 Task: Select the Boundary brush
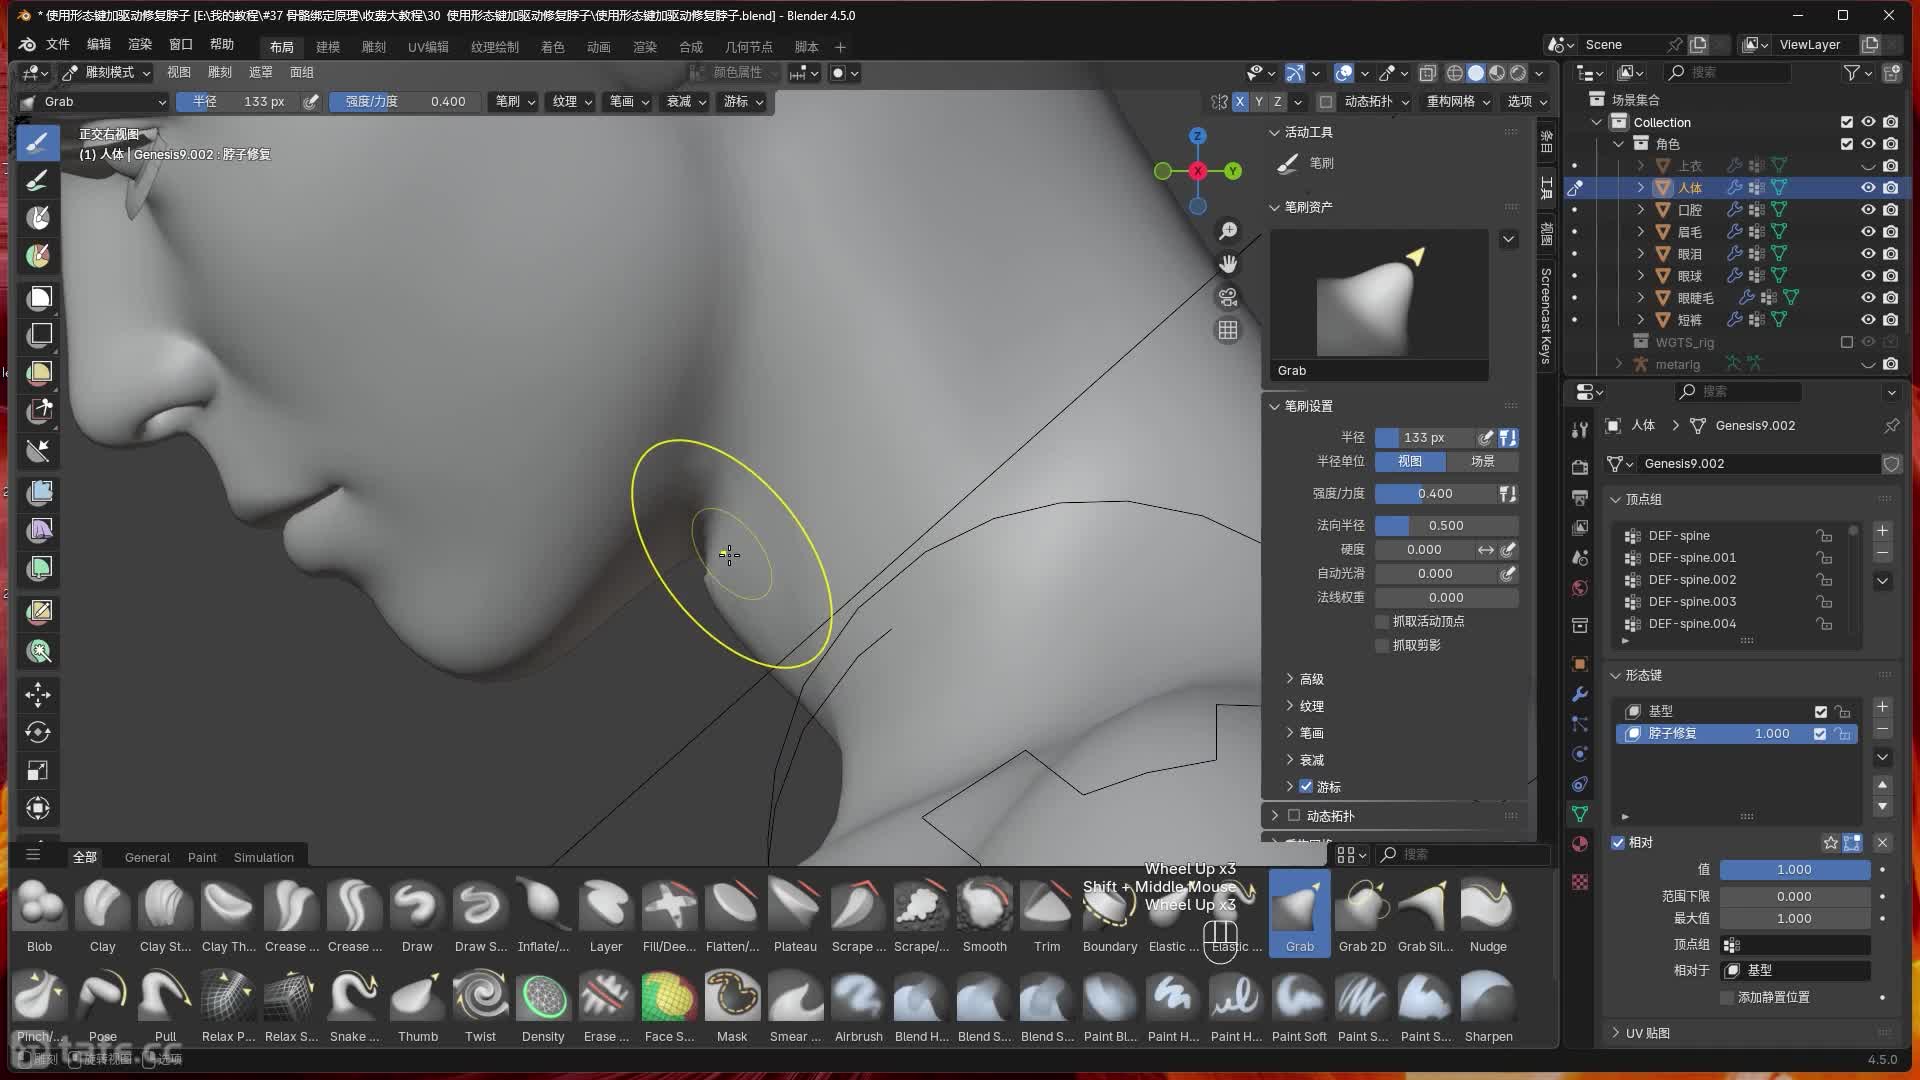click(x=1110, y=915)
